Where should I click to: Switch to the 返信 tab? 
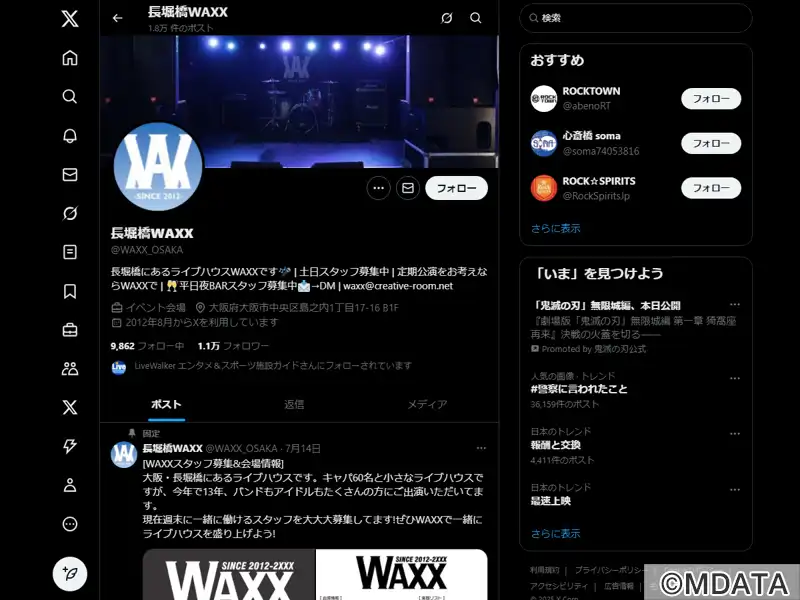click(x=294, y=405)
